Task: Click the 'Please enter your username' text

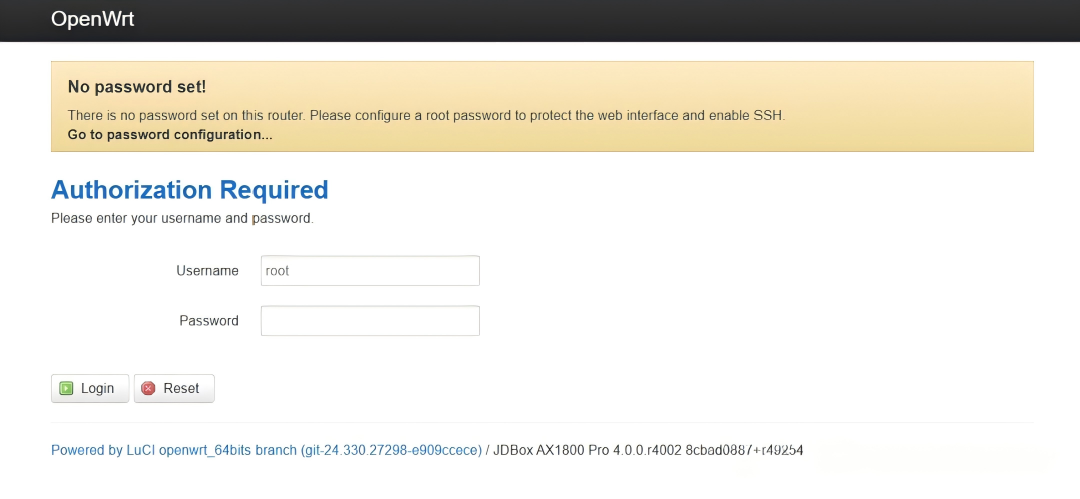Action: point(182,218)
